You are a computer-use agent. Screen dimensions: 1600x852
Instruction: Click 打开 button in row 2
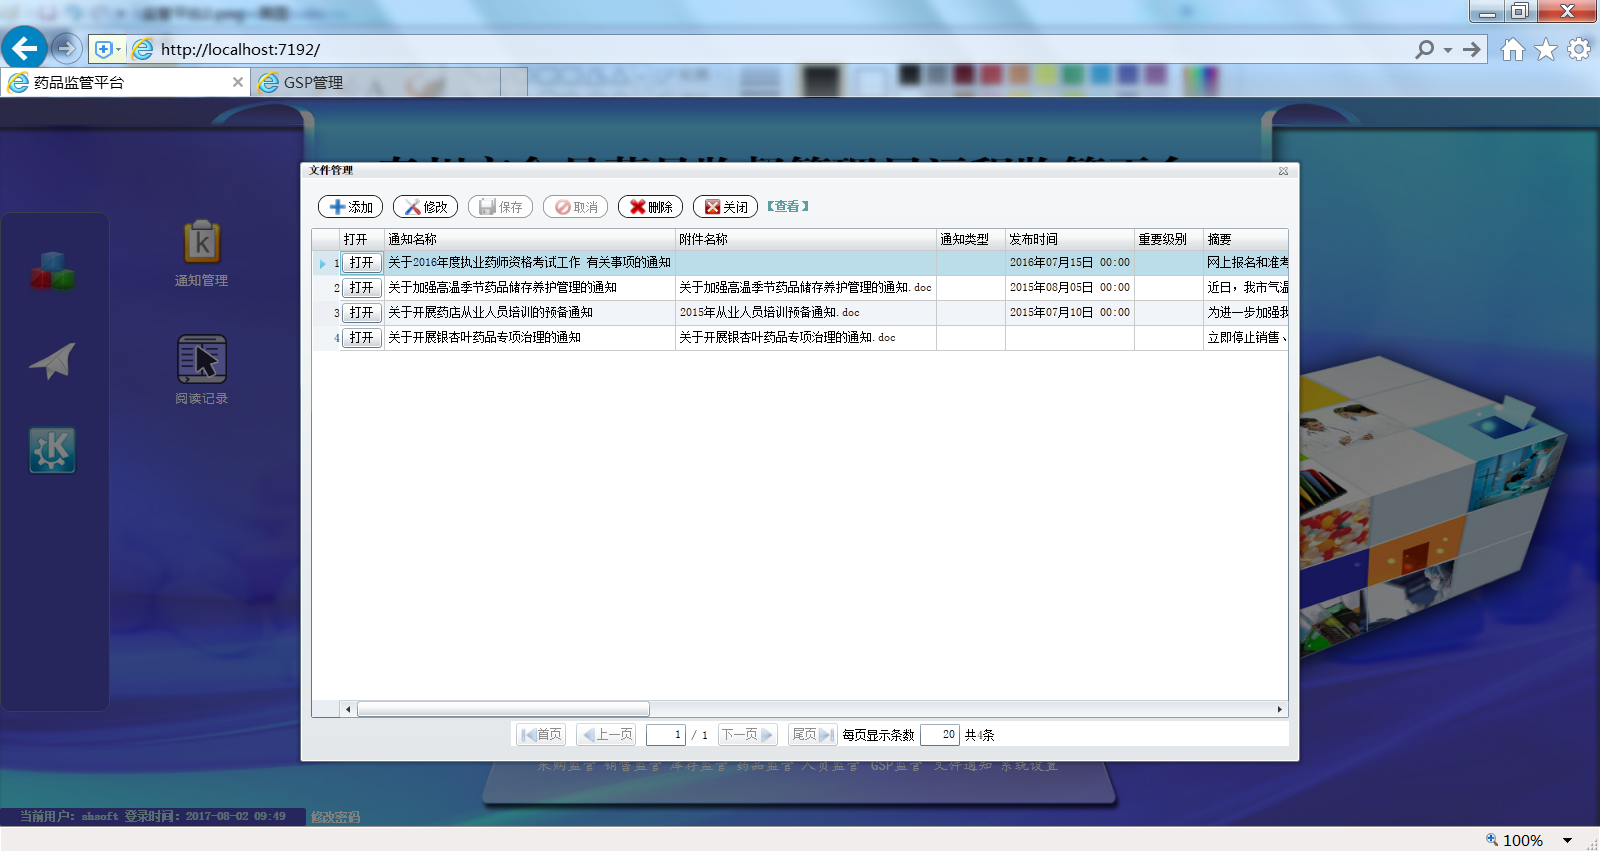tap(361, 288)
